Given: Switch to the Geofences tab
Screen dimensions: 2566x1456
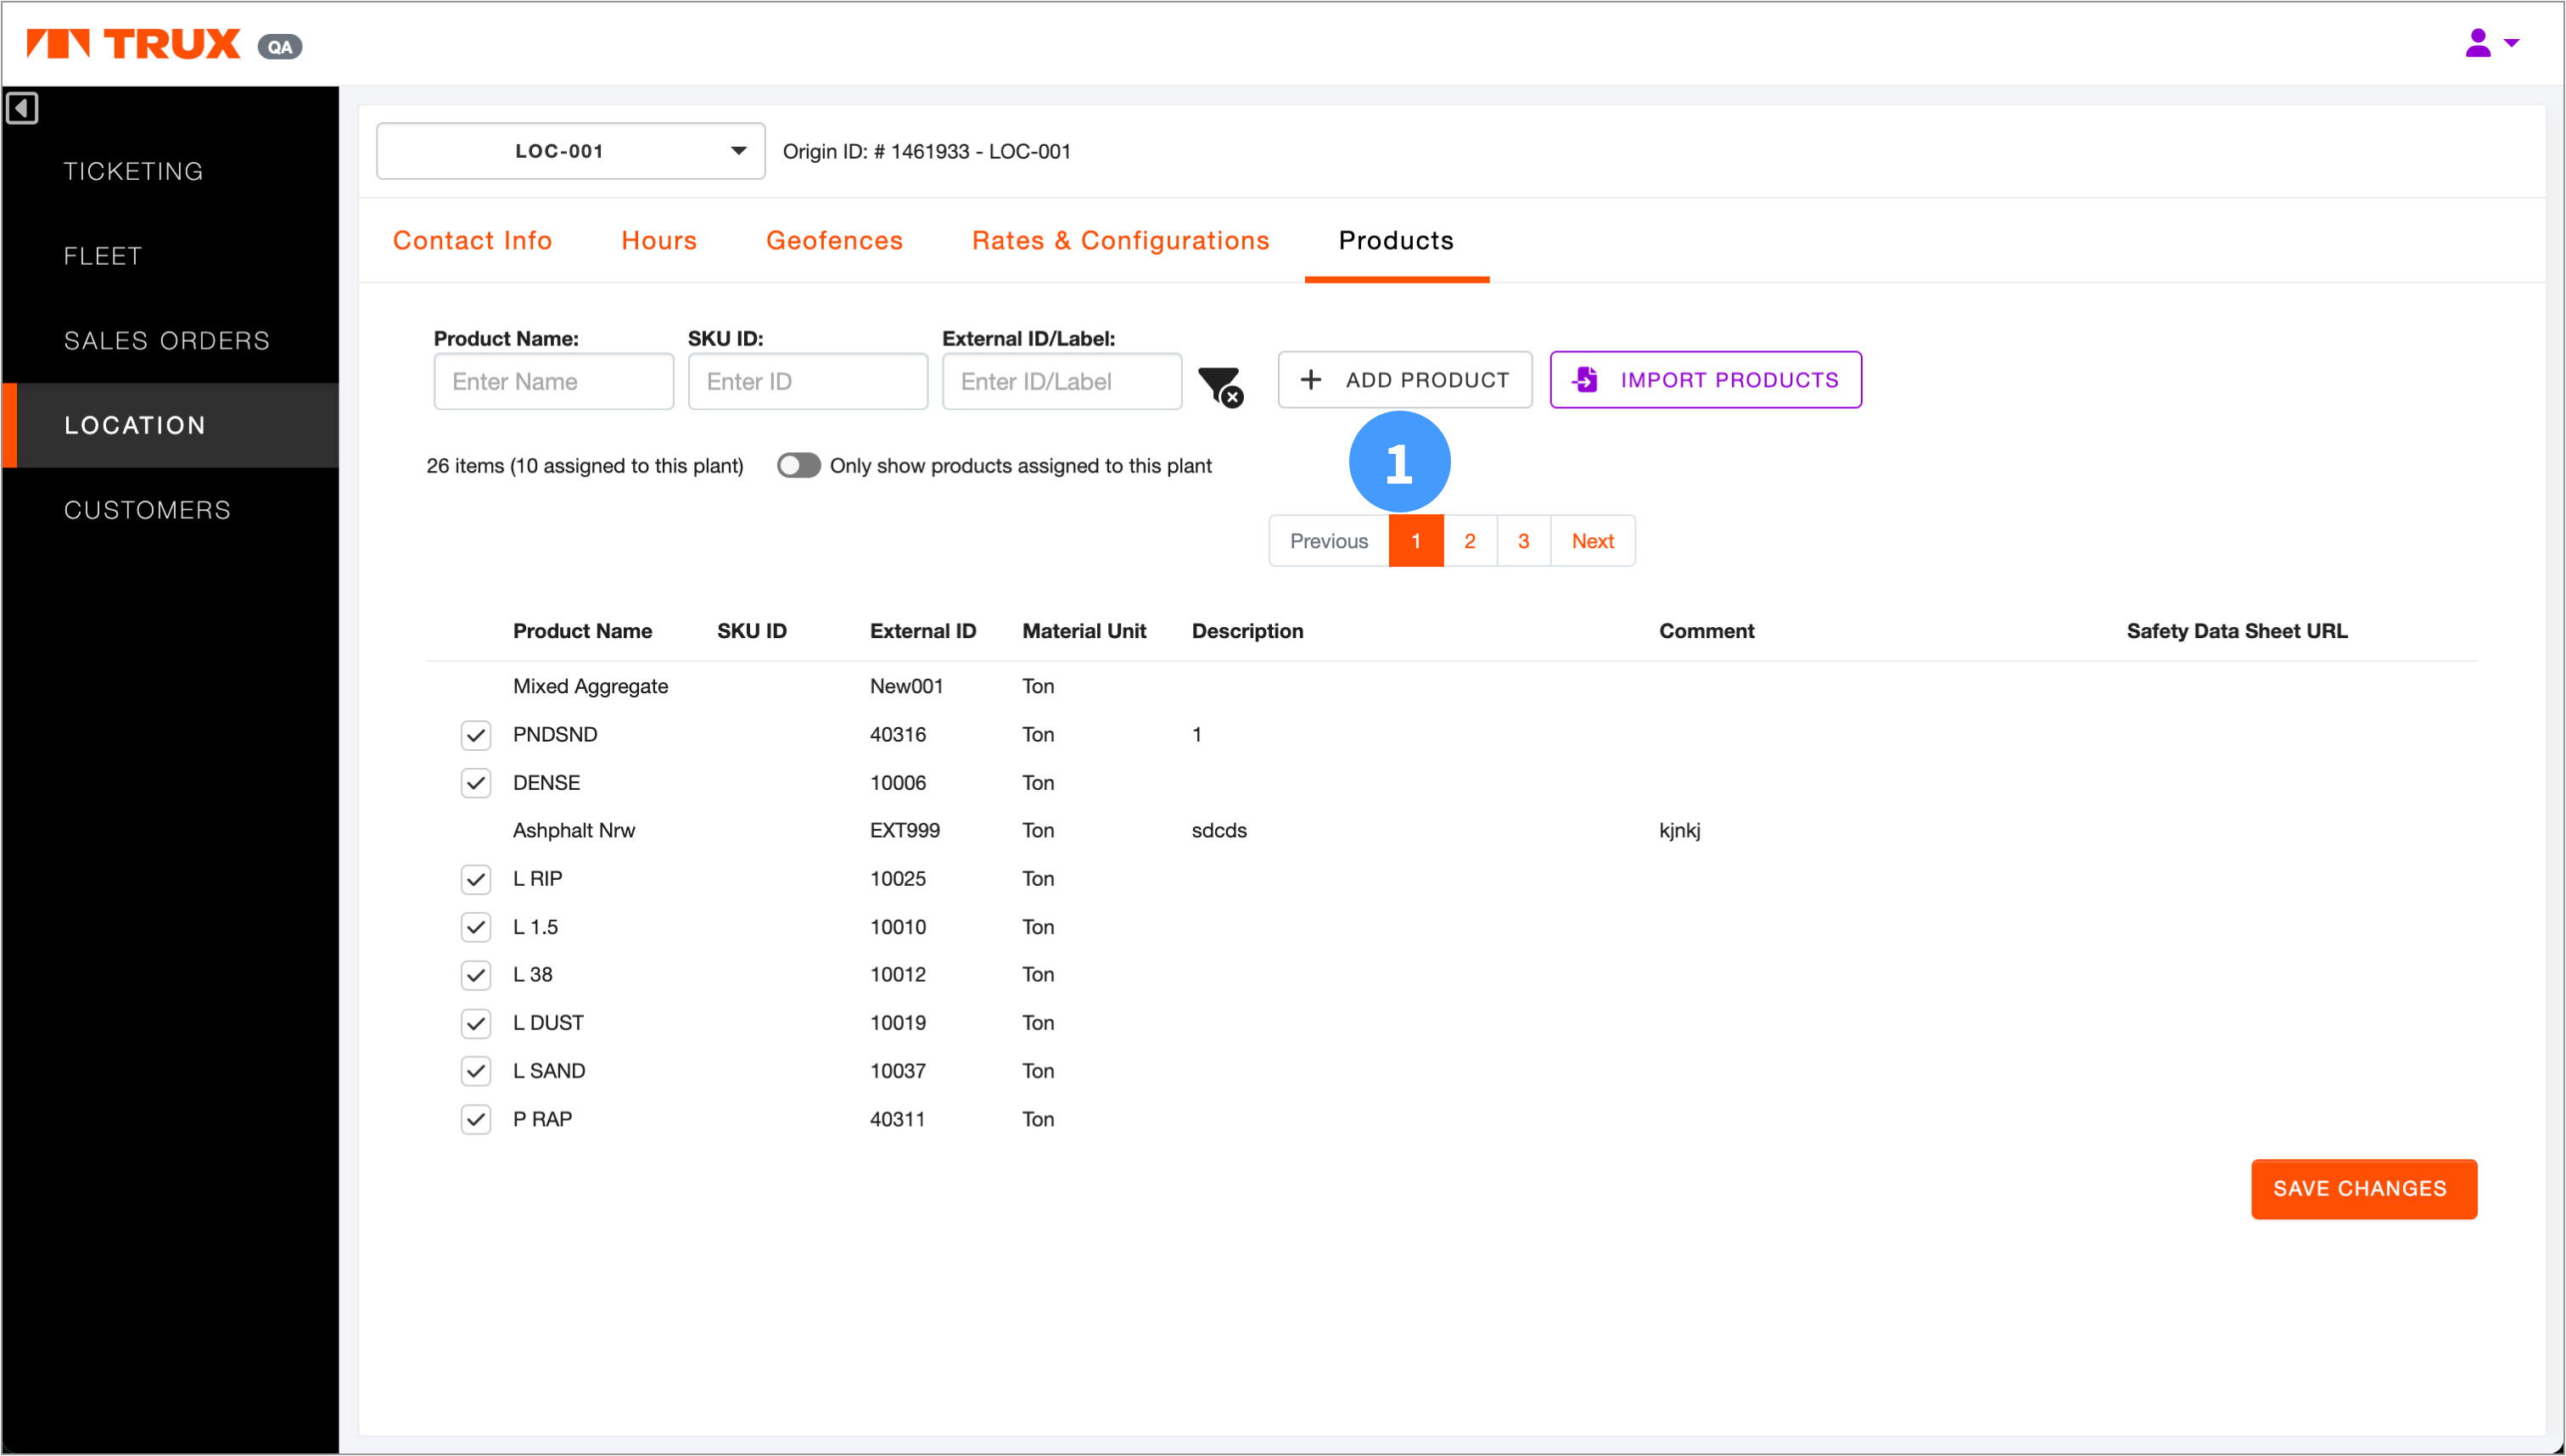Looking at the screenshot, I should click(834, 240).
